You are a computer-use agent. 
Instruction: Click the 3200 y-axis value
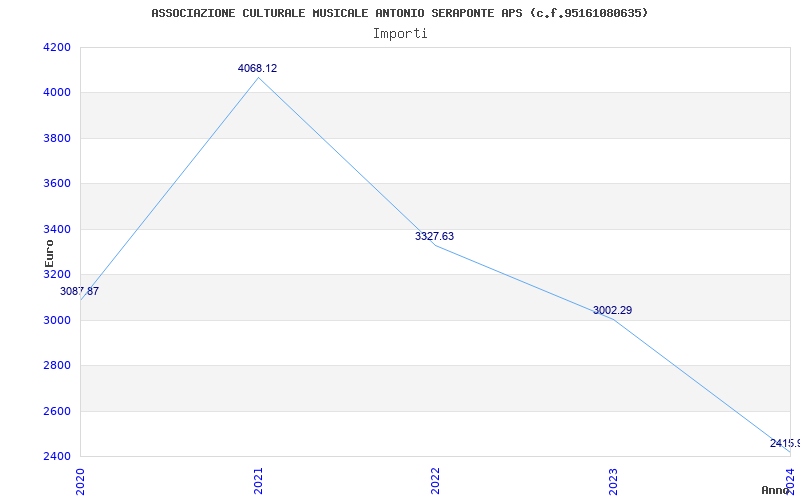coord(55,274)
